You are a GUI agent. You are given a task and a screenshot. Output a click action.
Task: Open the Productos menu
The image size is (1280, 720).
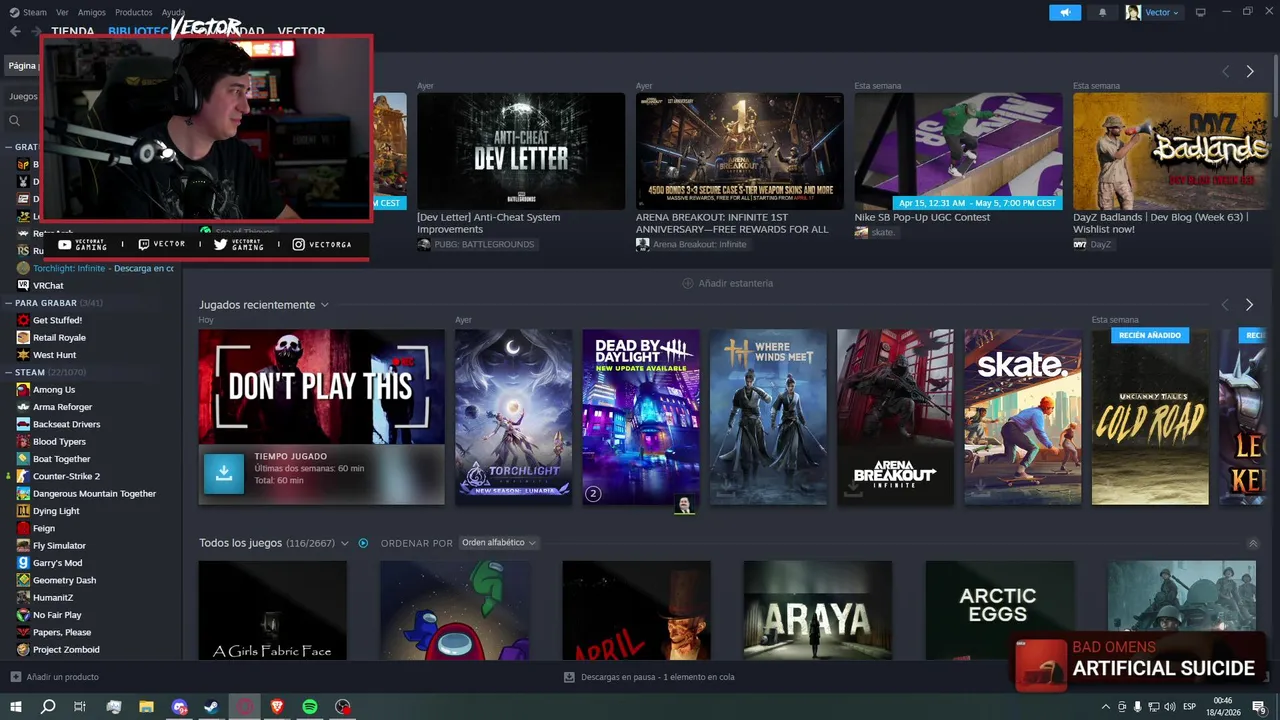coord(134,12)
